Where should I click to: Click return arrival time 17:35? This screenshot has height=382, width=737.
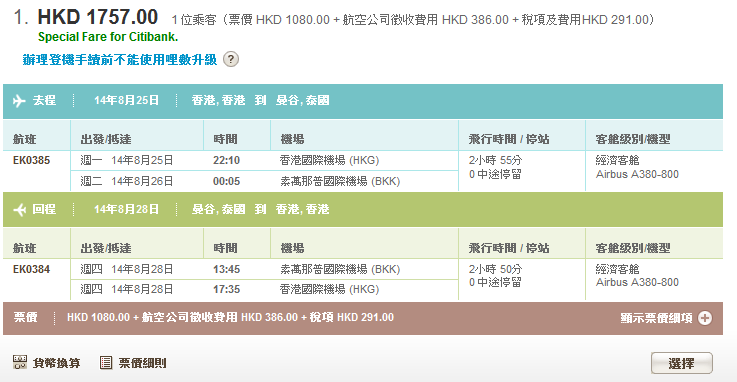click(x=227, y=289)
